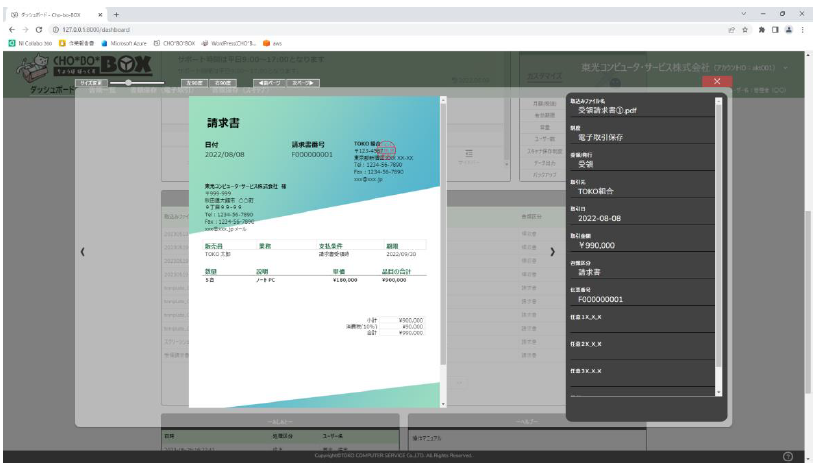Screen dimensions: 815x469
Task: Go to 次ページ in preview
Action: pos(296,82)
